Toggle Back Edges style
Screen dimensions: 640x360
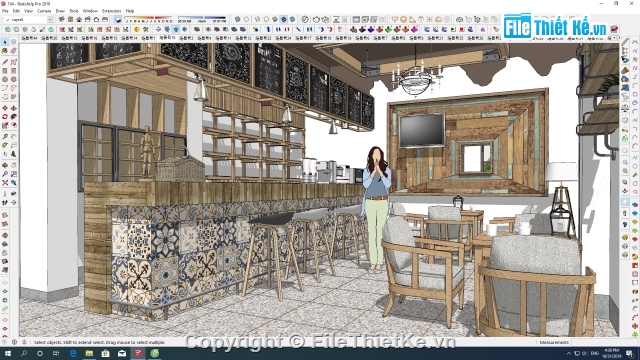[x=246, y=19]
